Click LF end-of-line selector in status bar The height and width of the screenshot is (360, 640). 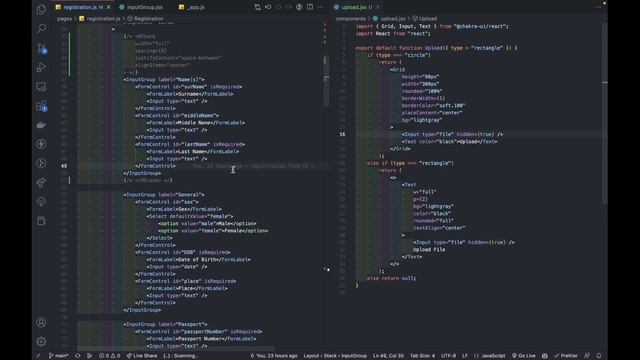pyautogui.click(x=465, y=356)
